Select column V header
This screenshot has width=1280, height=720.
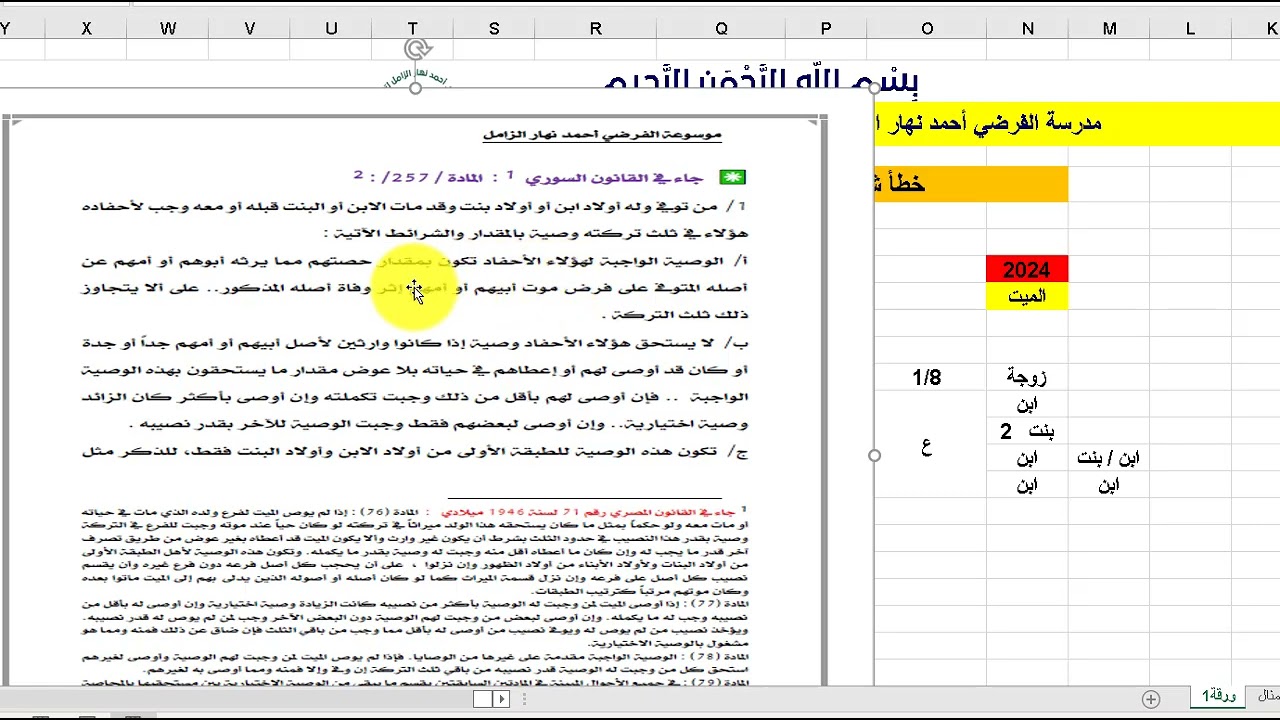click(x=250, y=29)
